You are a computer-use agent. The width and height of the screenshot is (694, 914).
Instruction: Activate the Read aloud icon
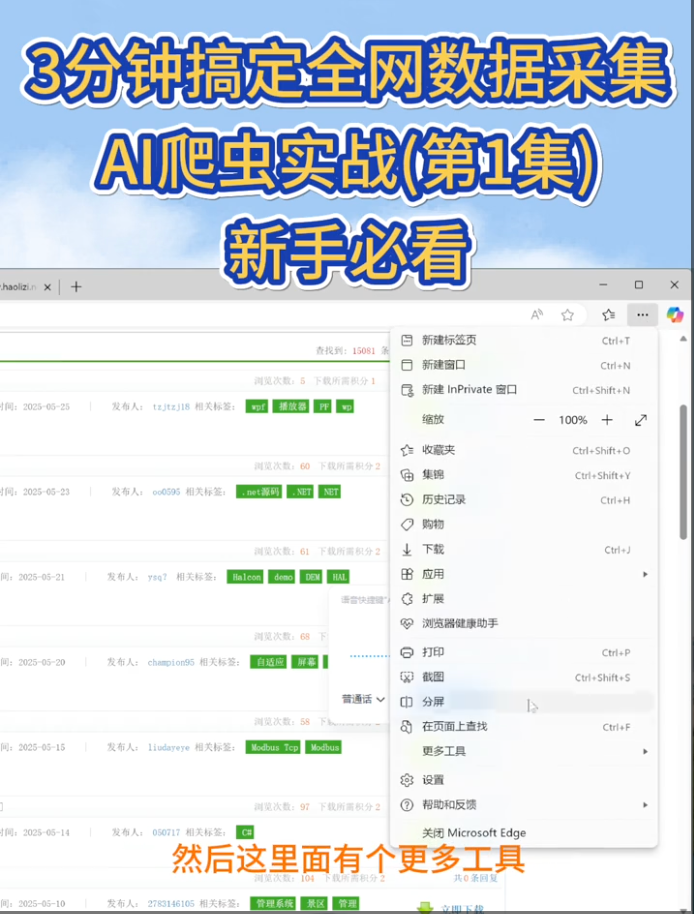(x=537, y=315)
